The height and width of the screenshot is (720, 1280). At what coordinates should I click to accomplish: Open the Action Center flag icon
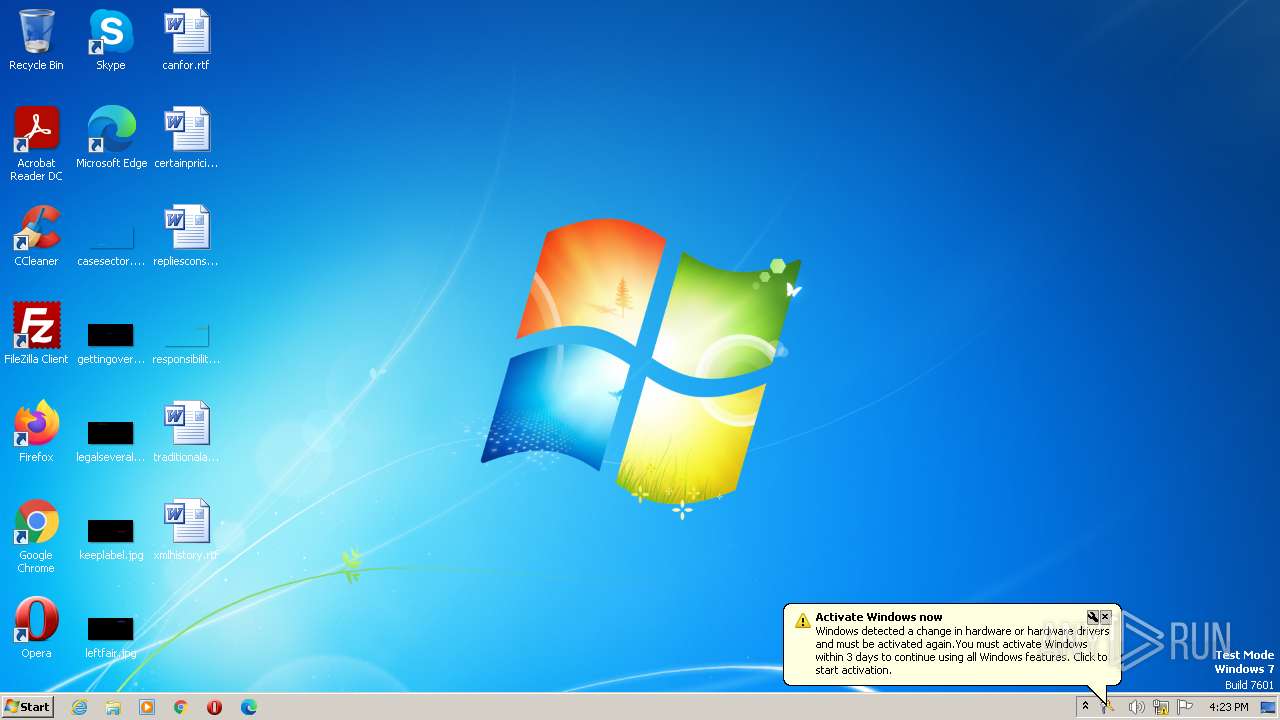pos(1185,707)
